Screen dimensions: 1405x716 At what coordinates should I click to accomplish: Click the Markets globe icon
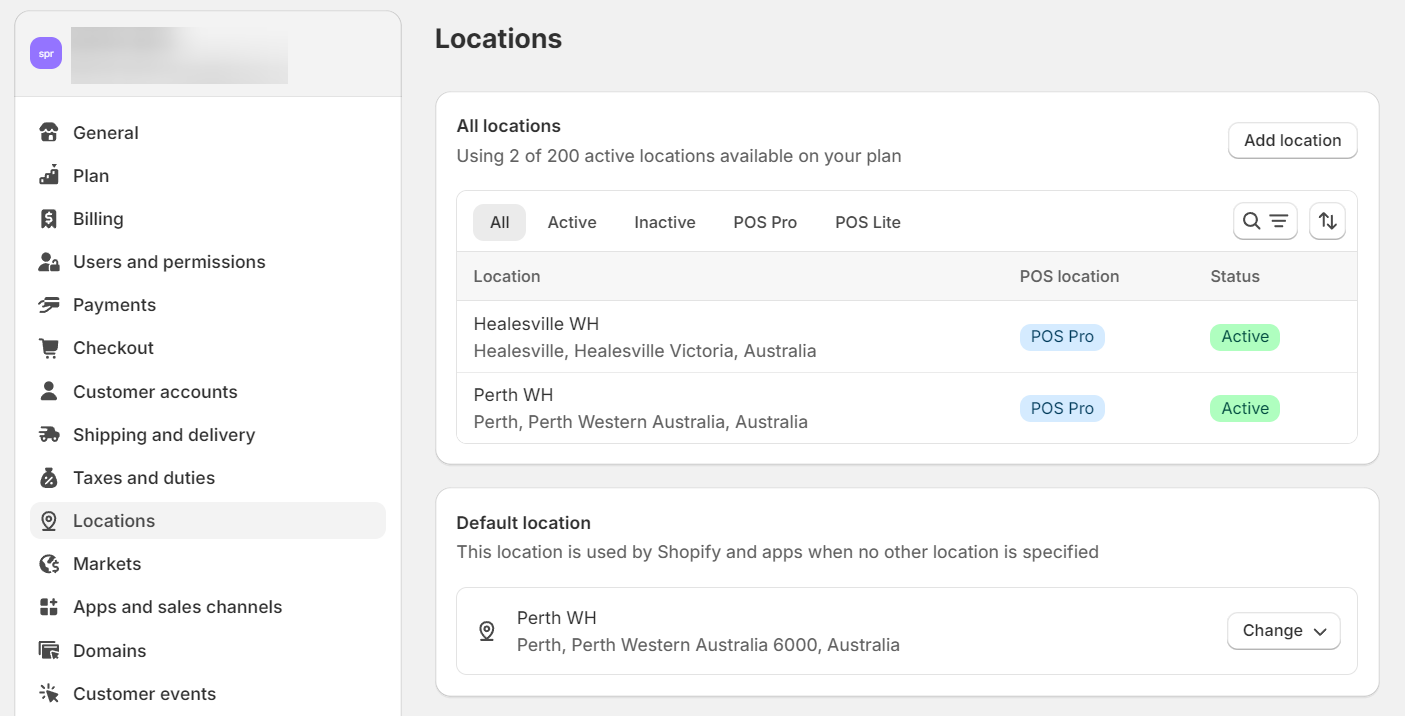tap(49, 564)
